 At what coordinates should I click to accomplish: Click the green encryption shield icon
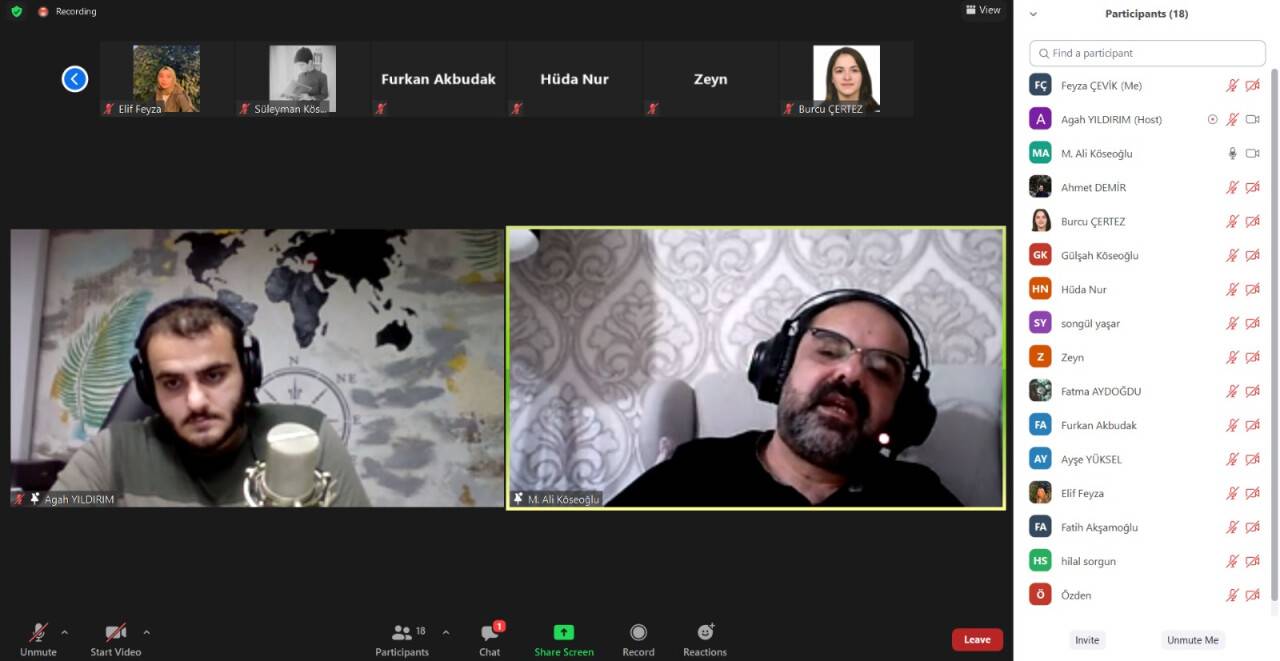16,11
